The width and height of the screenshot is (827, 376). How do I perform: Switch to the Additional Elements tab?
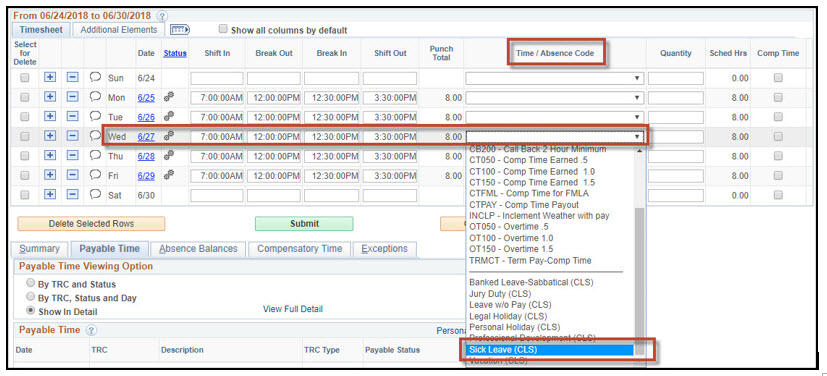coord(119,30)
